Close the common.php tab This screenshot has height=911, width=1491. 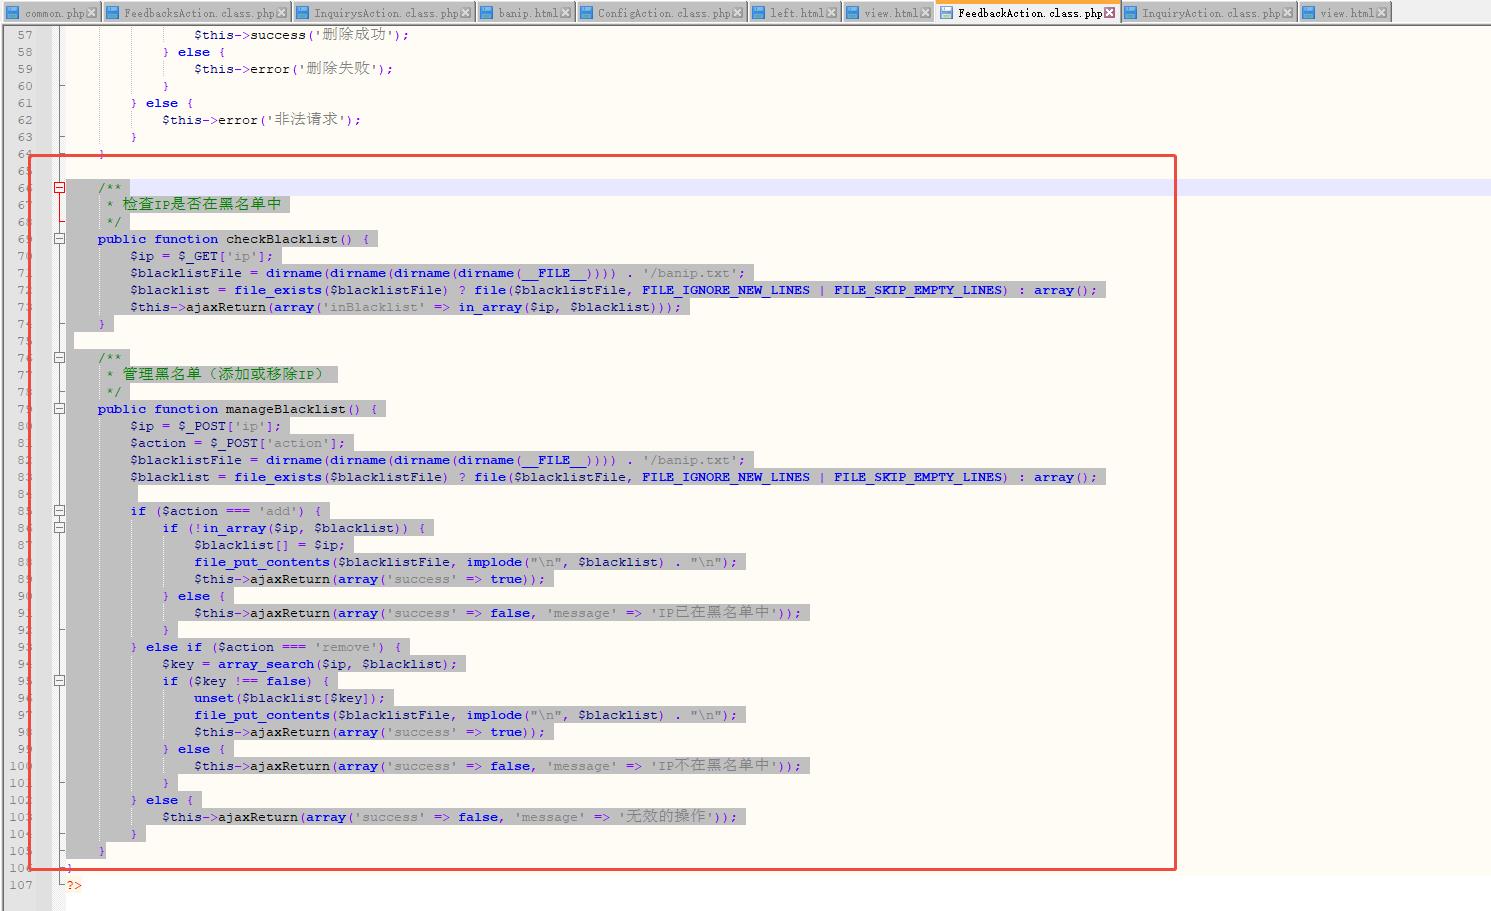click(x=92, y=13)
